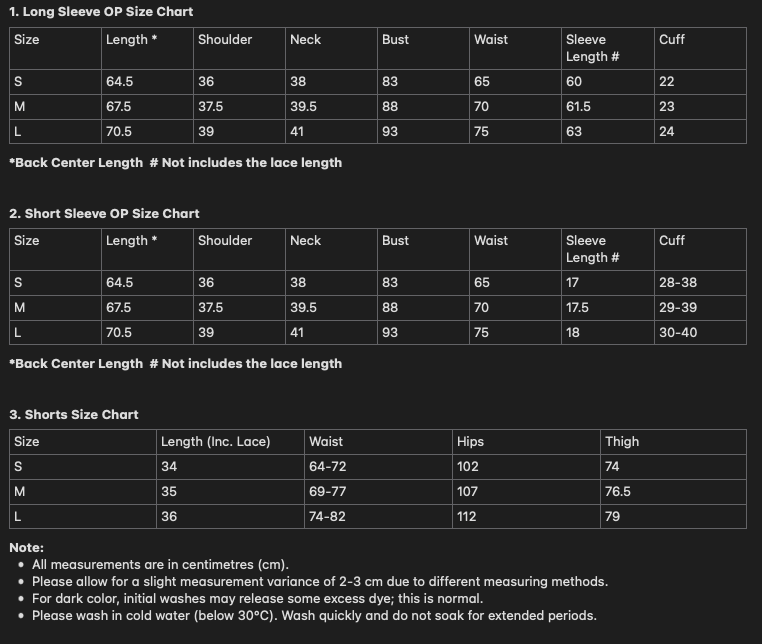This screenshot has height=644, width=762.
Task: Select the Cuff value 24 in Long Sleeve chart
Action: point(666,131)
